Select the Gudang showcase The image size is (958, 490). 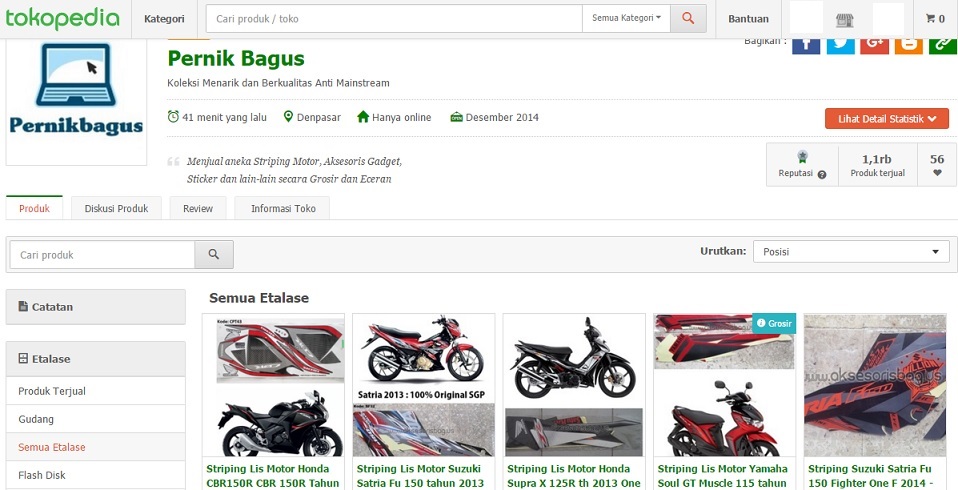(x=95, y=419)
